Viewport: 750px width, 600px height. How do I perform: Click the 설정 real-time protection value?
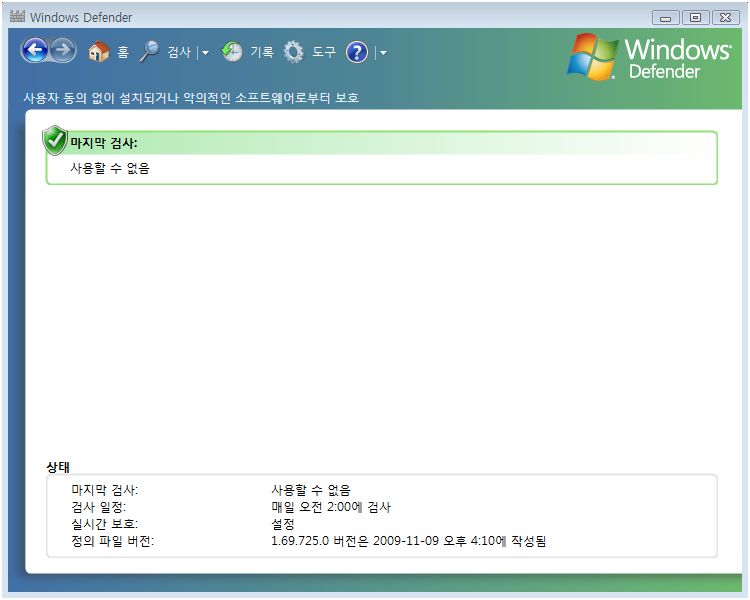tap(283, 524)
